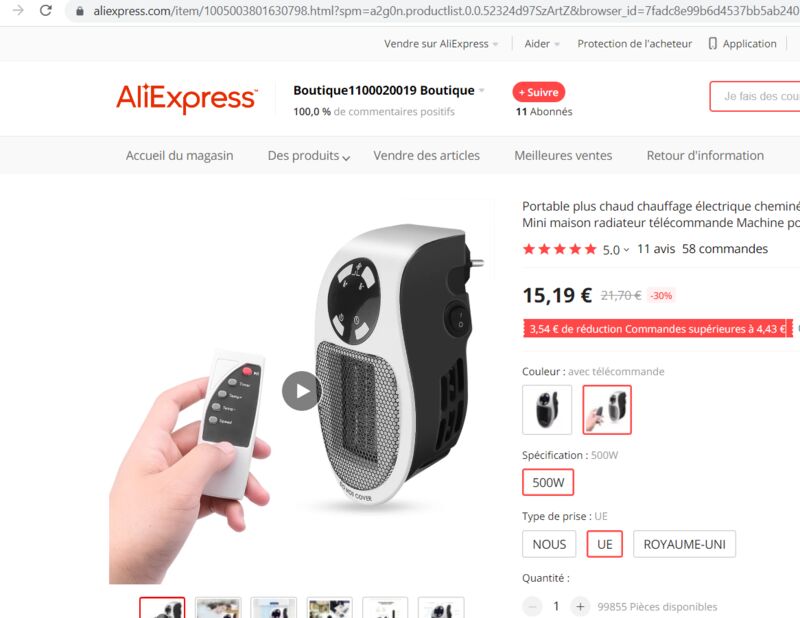Screen dimensions: 800x618
Task: Click the padlock site security icon
Action: [x=80, y=11]
